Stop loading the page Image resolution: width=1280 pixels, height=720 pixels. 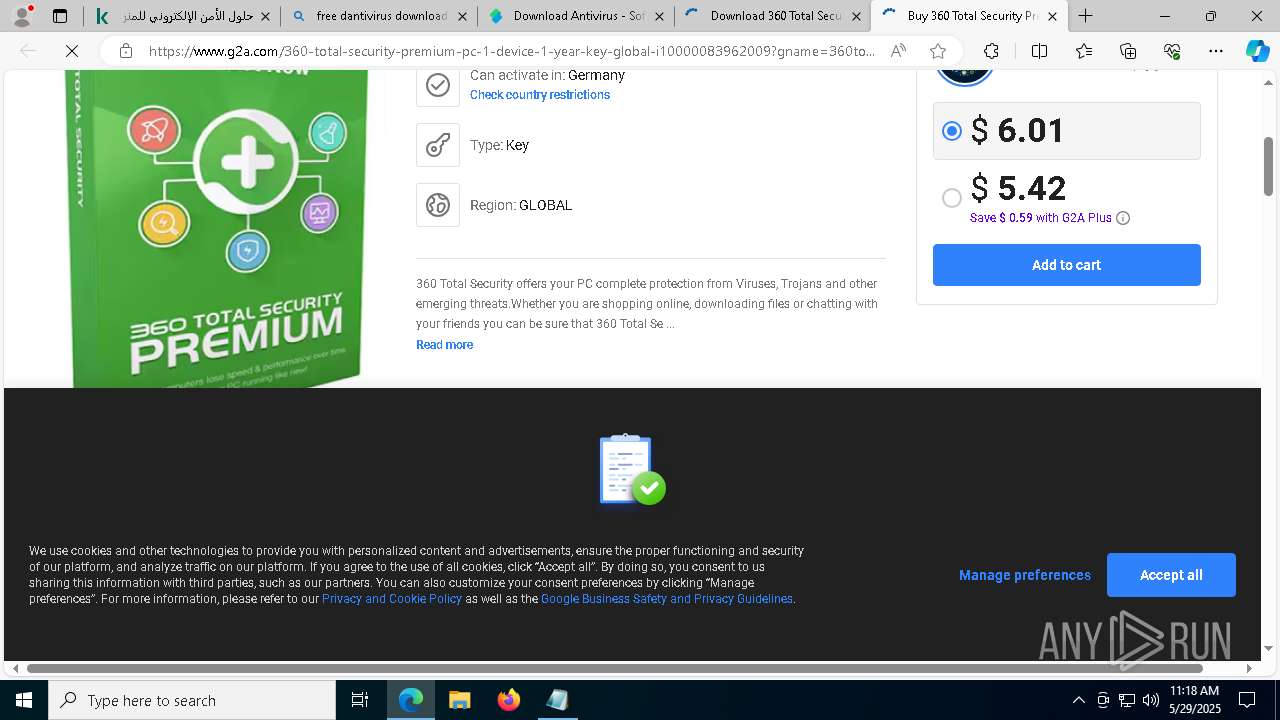(x=72, y=51)
